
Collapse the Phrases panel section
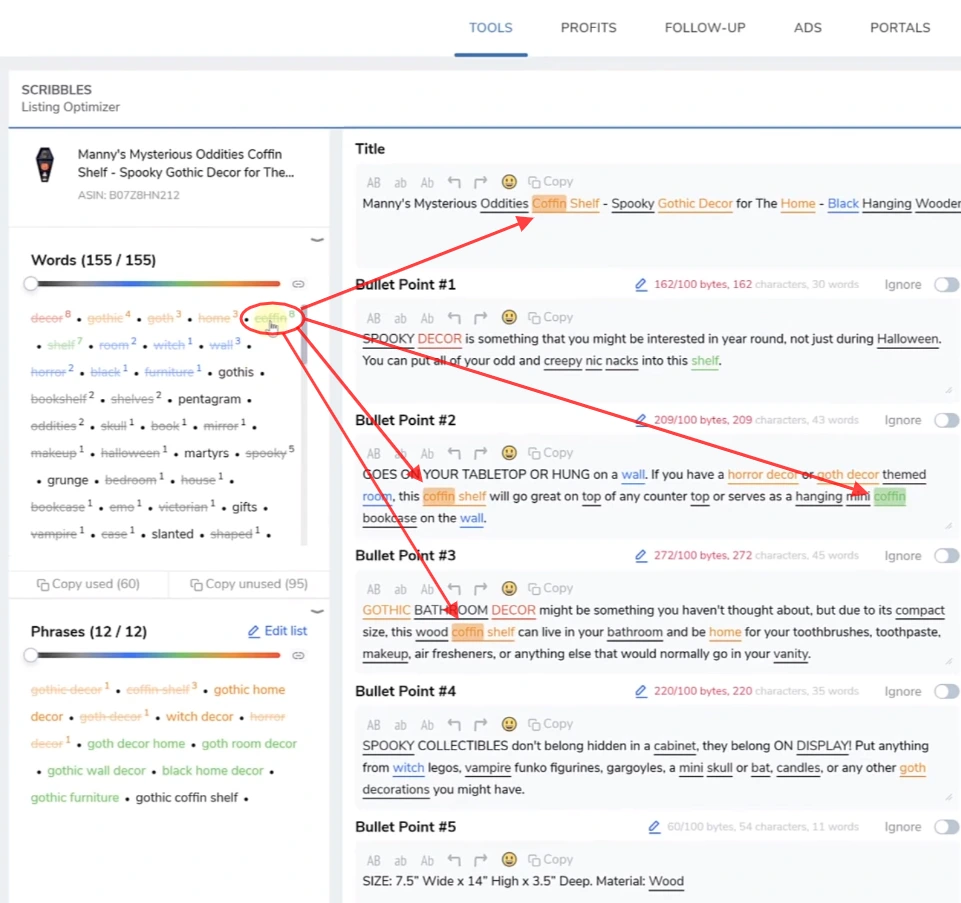click(317, 611)
